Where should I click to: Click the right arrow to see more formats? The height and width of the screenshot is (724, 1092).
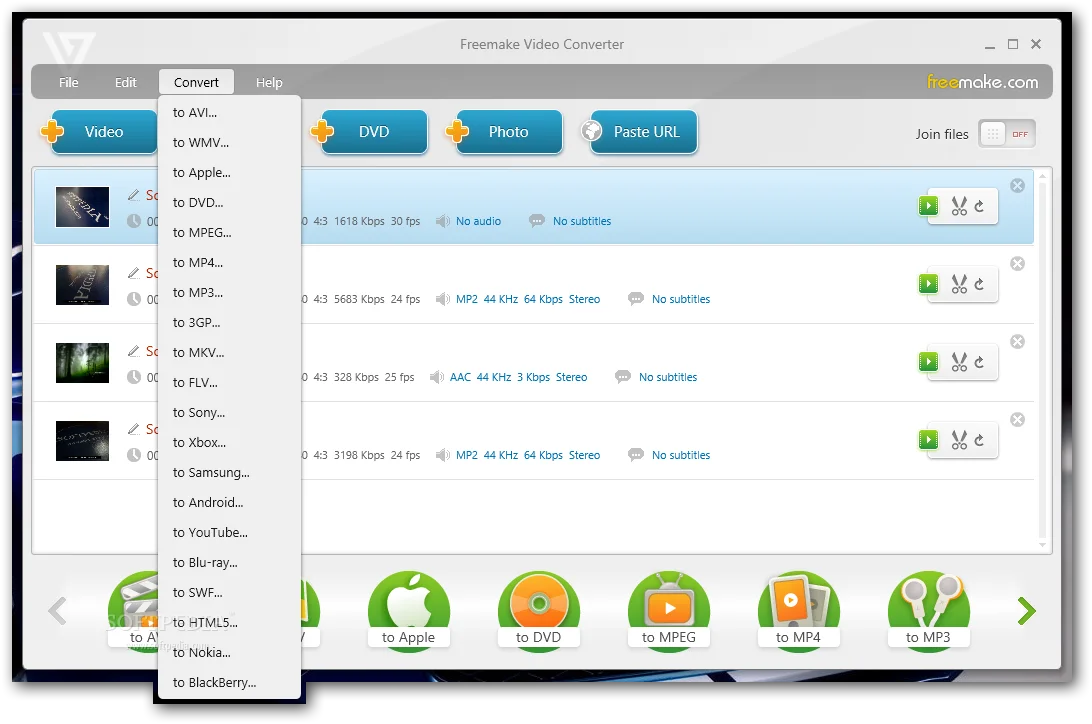tap(1026, 611)
